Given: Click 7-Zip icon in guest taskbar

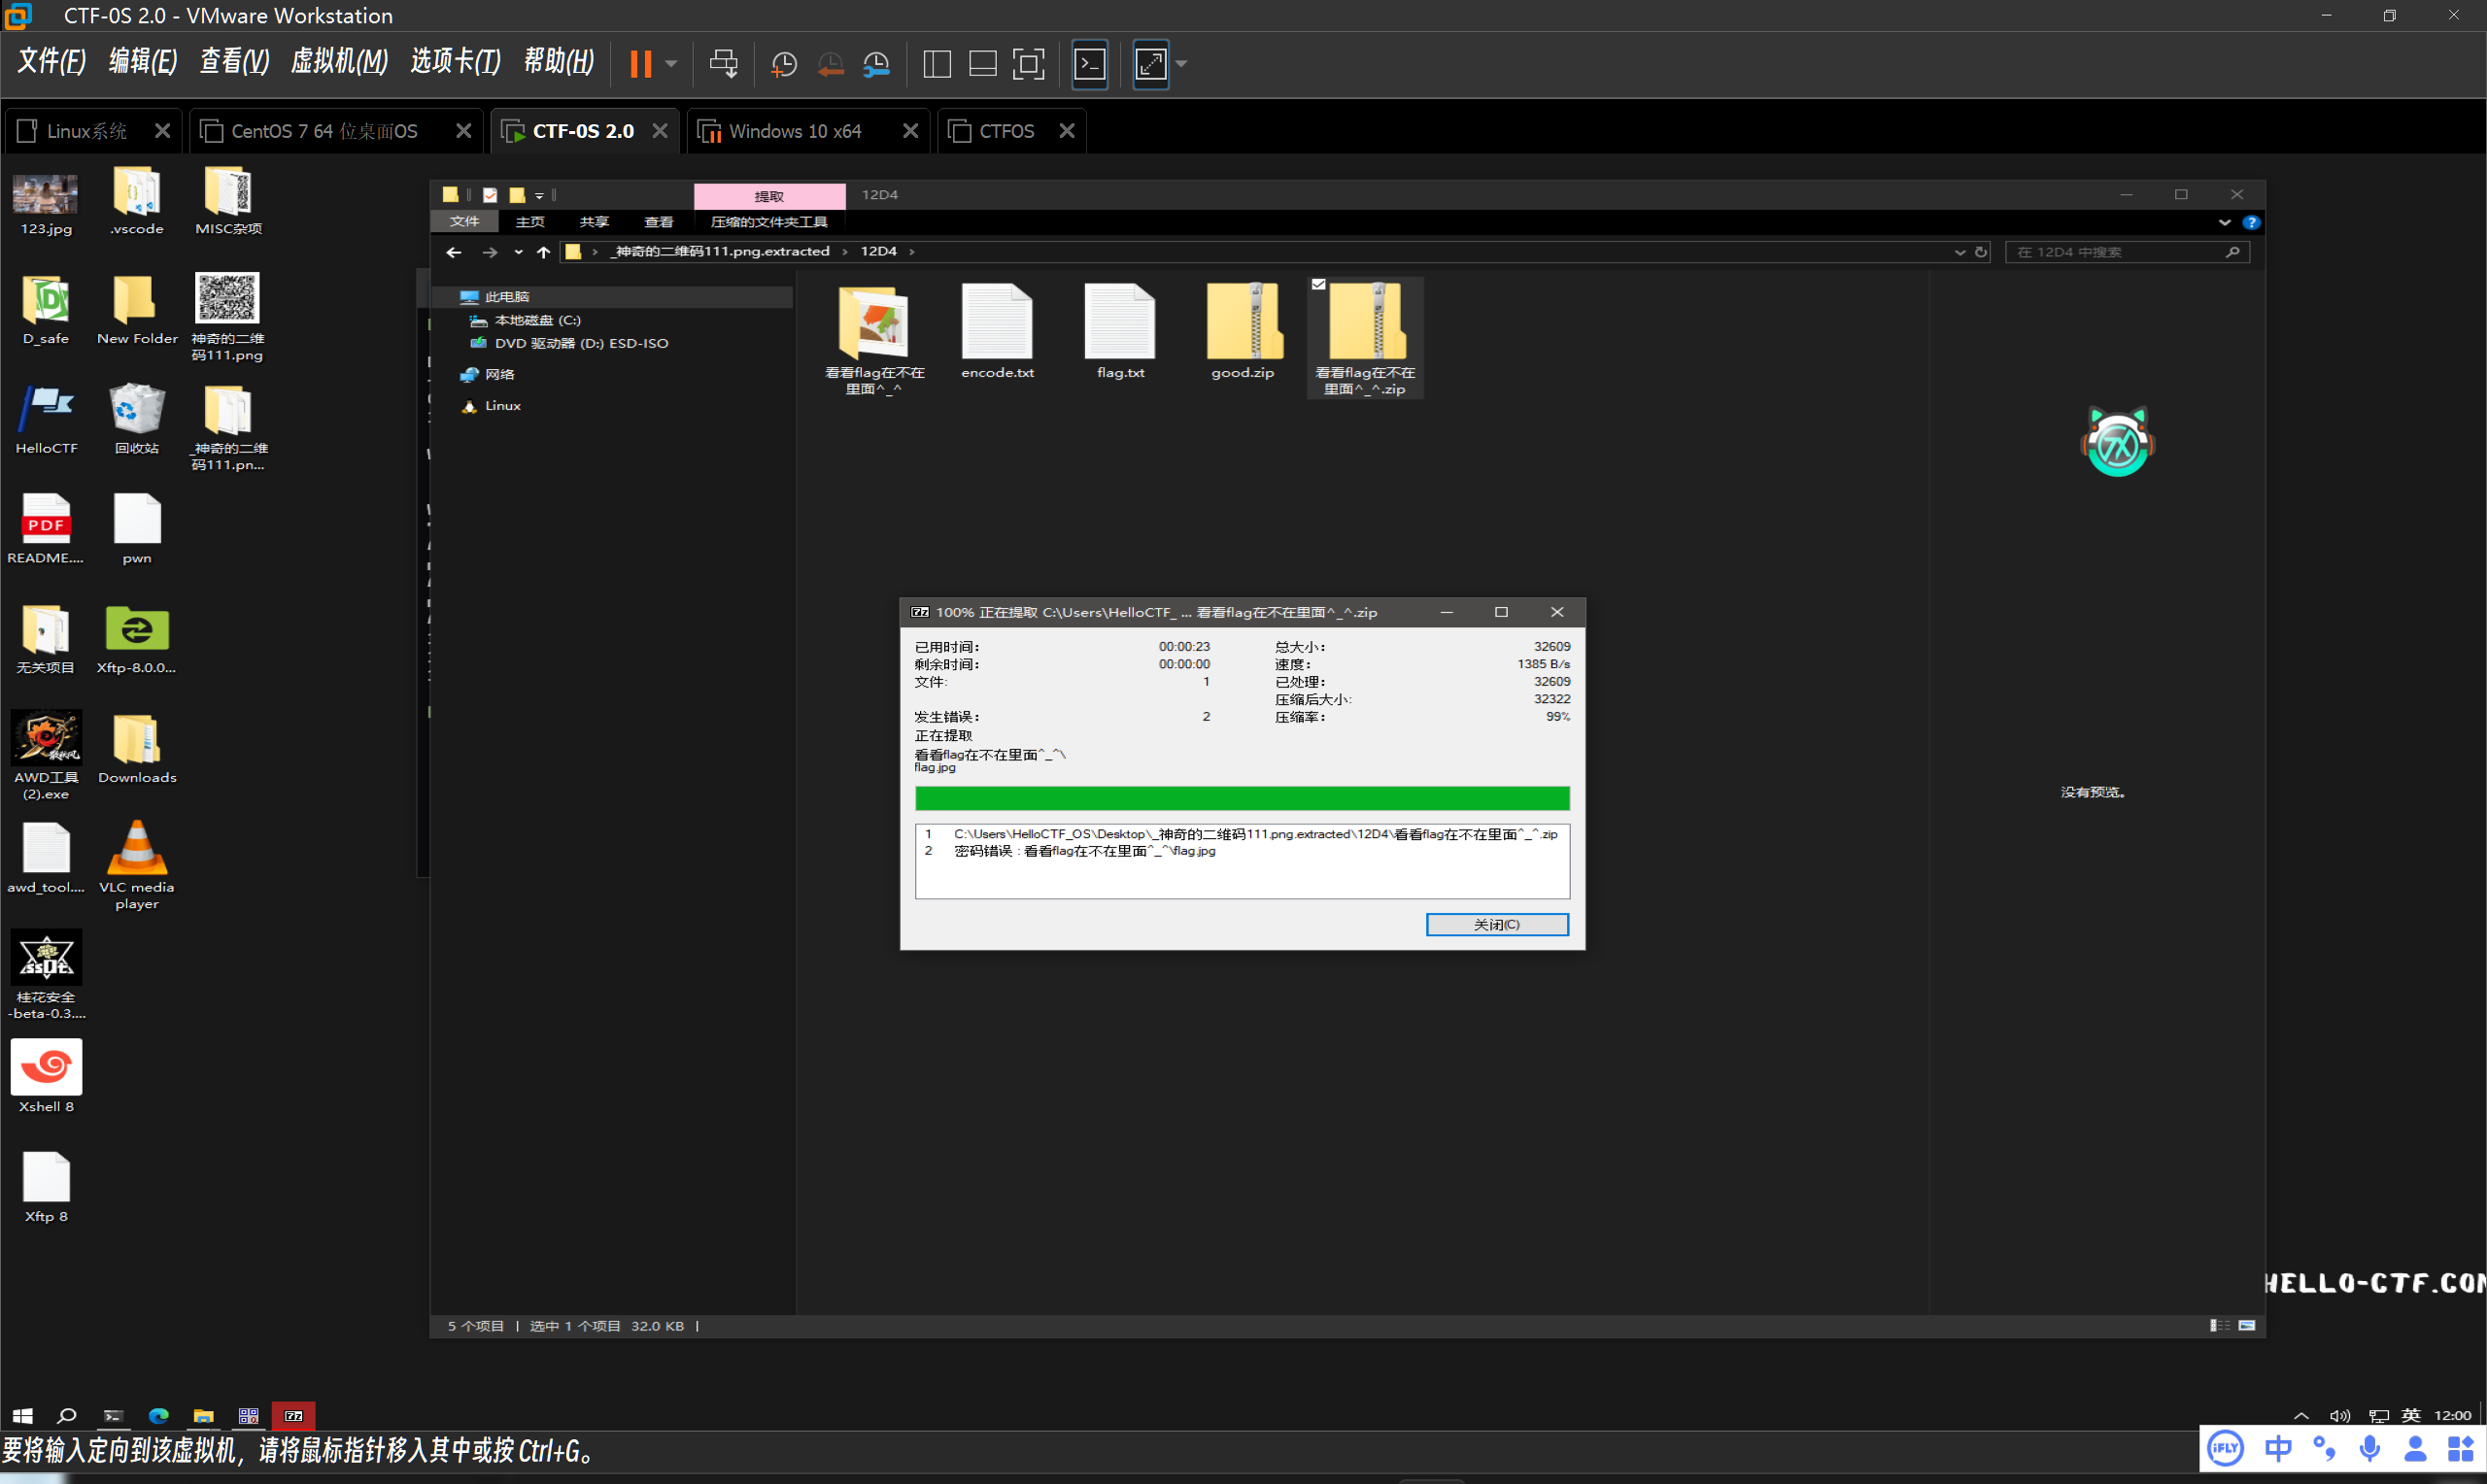Looking at the screenshot, I should click(x=293, y=1415).
